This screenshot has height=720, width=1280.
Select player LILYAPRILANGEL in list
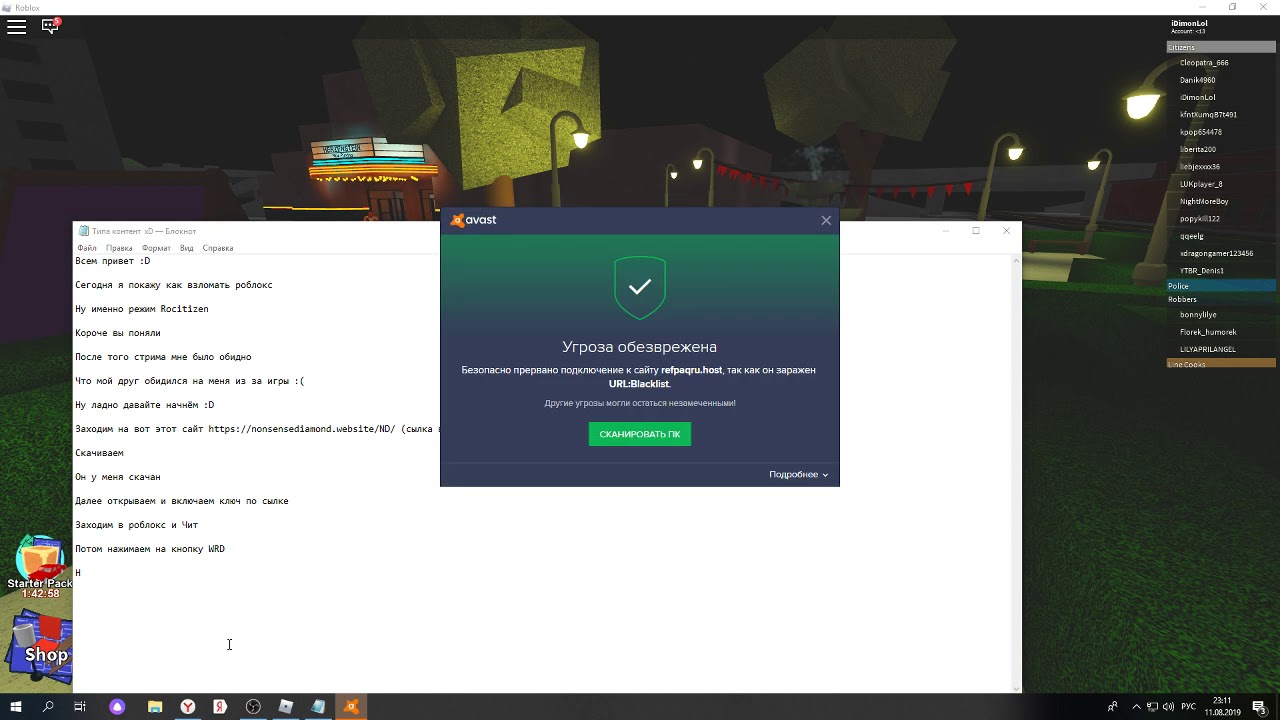pos(1208,349)
